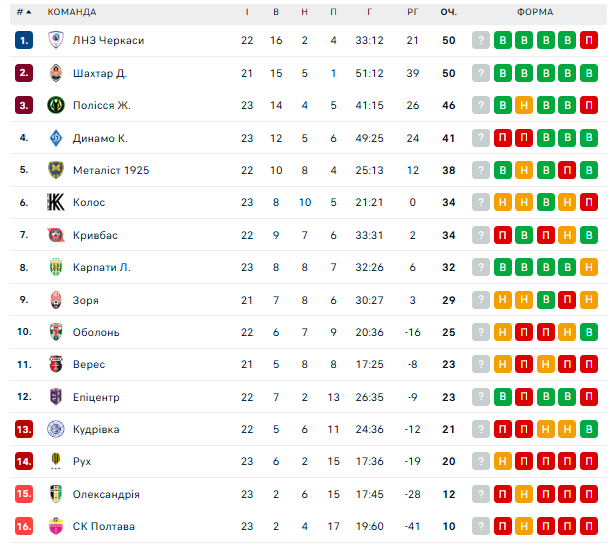Click the Оболонь team badge
This screenshot has height=549, width=611.
click(x=56, y=332)
